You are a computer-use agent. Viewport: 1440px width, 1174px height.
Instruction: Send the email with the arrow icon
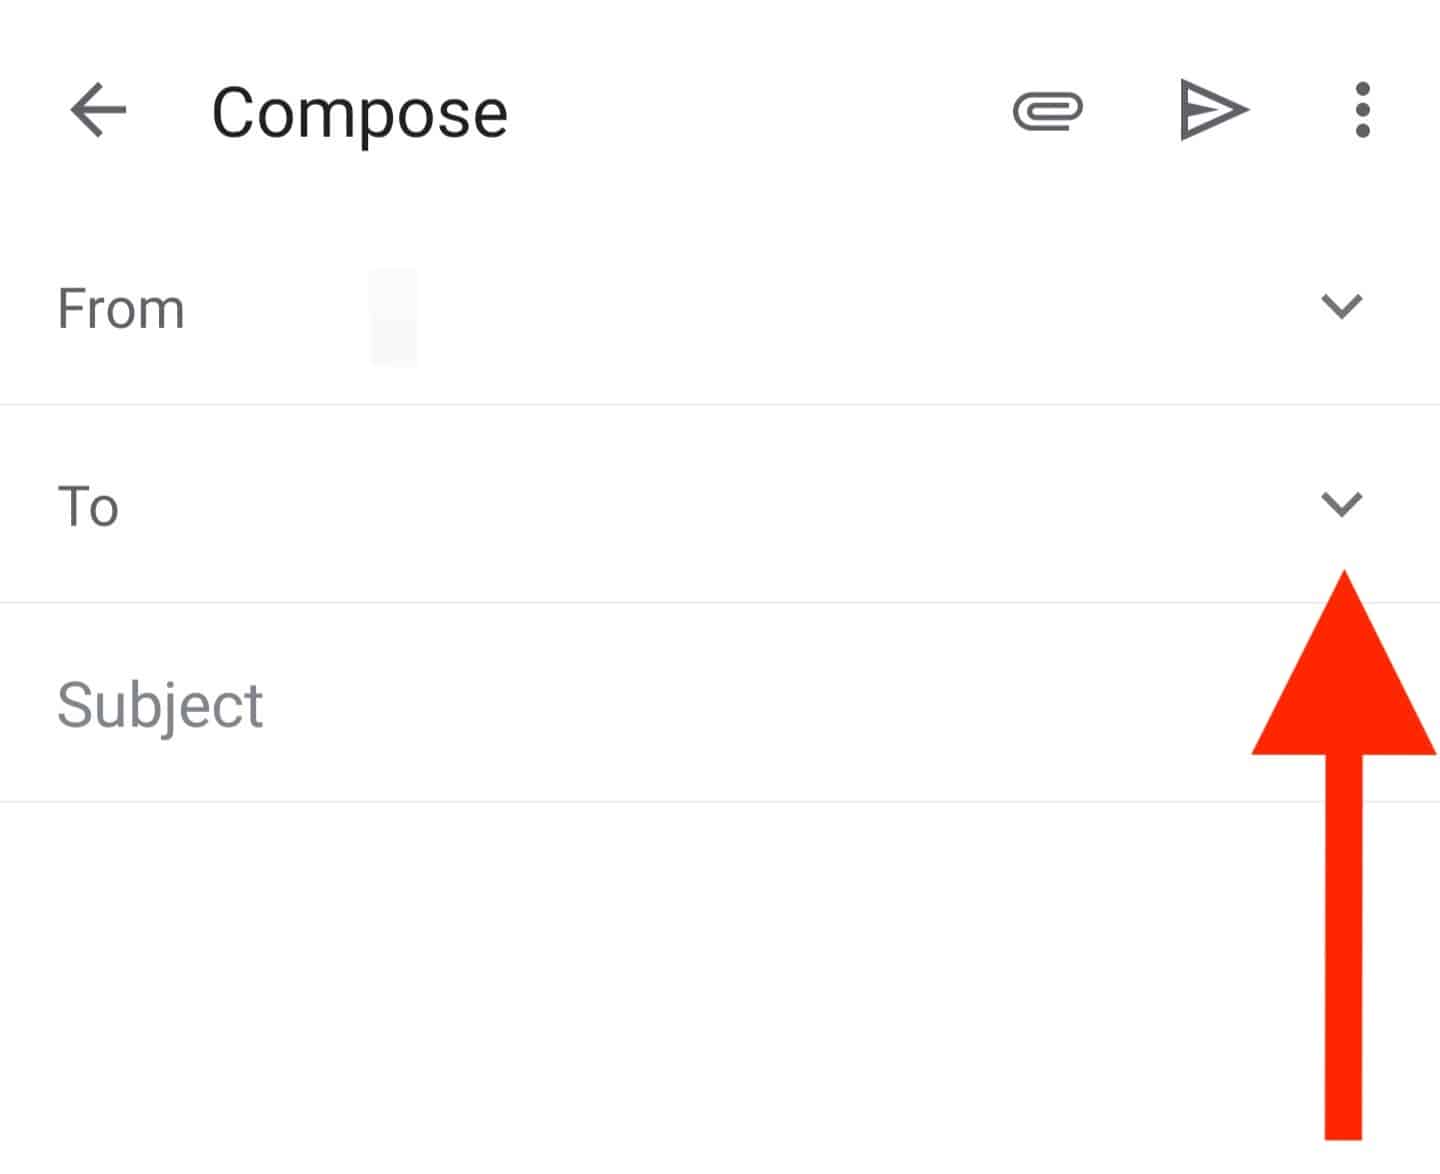(x=1213, y=112)
